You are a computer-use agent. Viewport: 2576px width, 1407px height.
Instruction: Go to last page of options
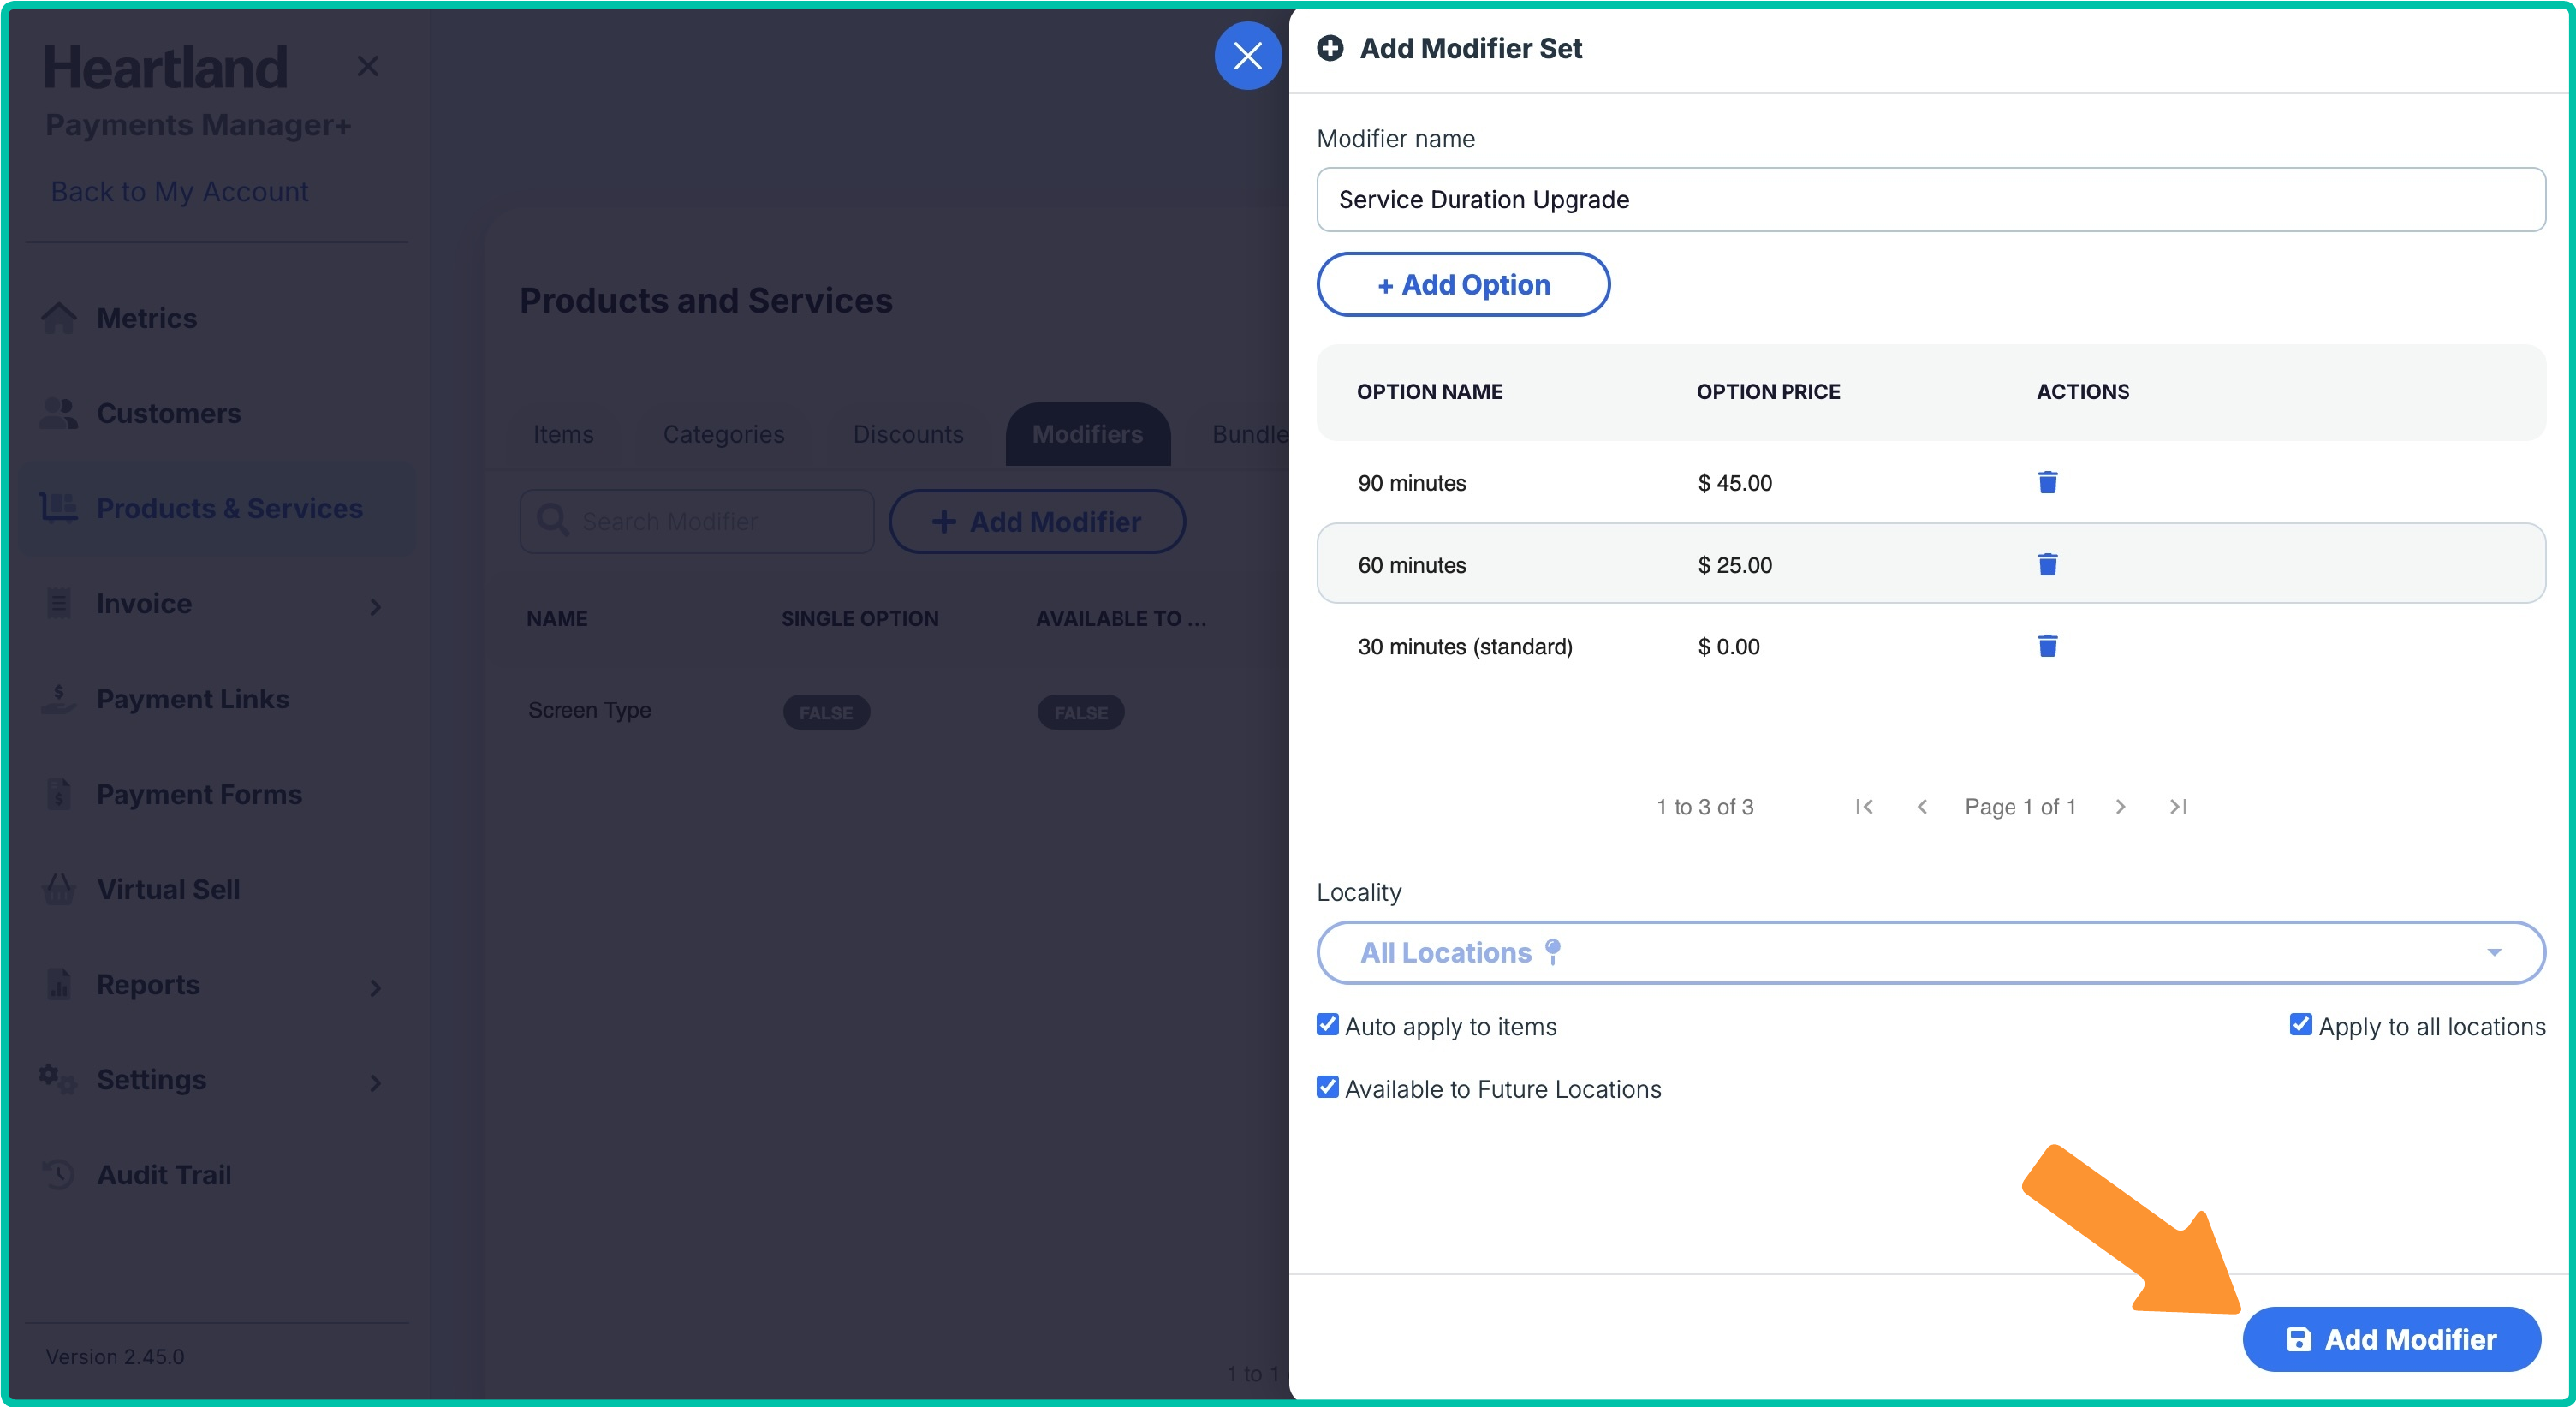(x=2178, y=806)
